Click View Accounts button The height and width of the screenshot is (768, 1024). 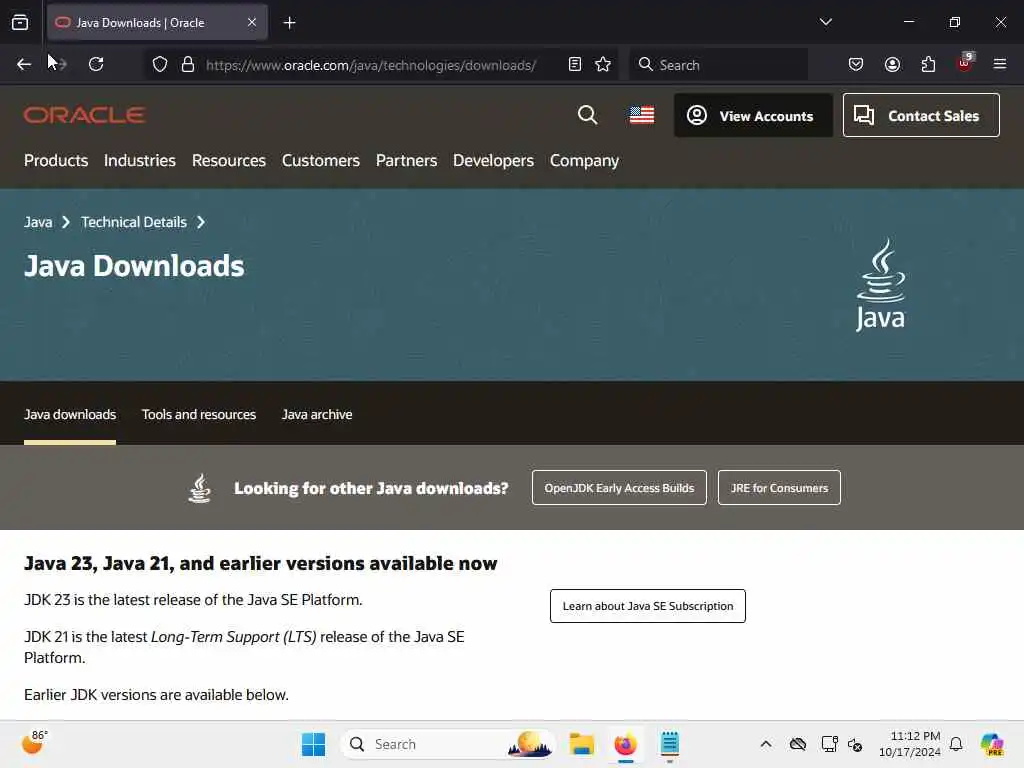[753, 116]
